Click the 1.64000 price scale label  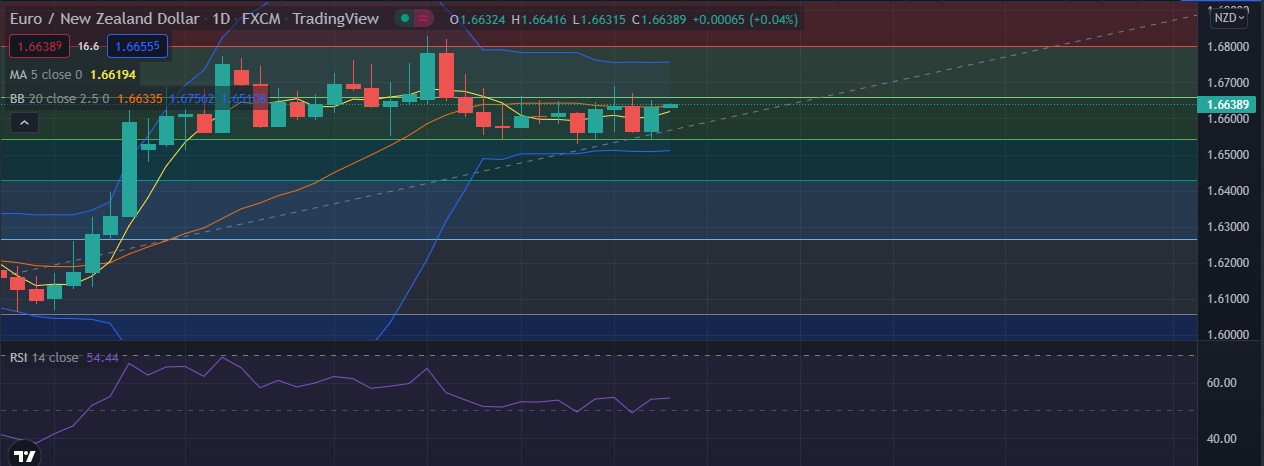point(1228,190)
